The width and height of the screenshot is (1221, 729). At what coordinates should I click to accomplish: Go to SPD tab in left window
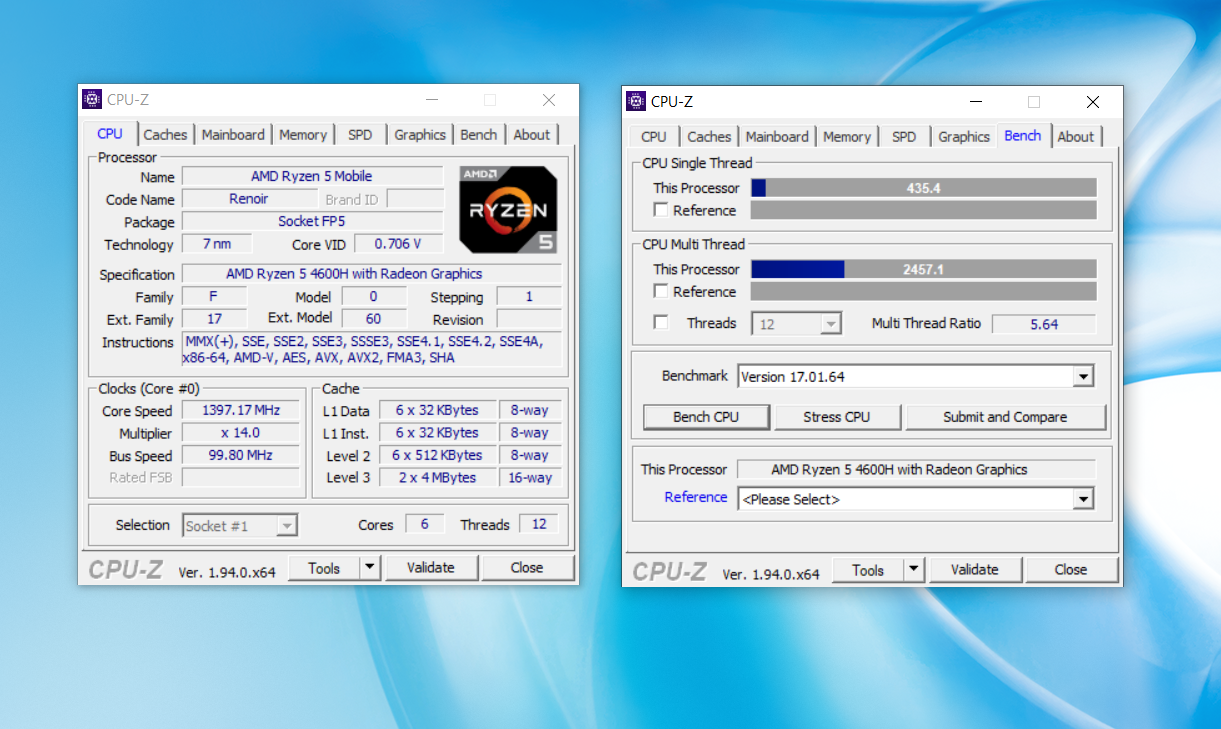(360, 135)
